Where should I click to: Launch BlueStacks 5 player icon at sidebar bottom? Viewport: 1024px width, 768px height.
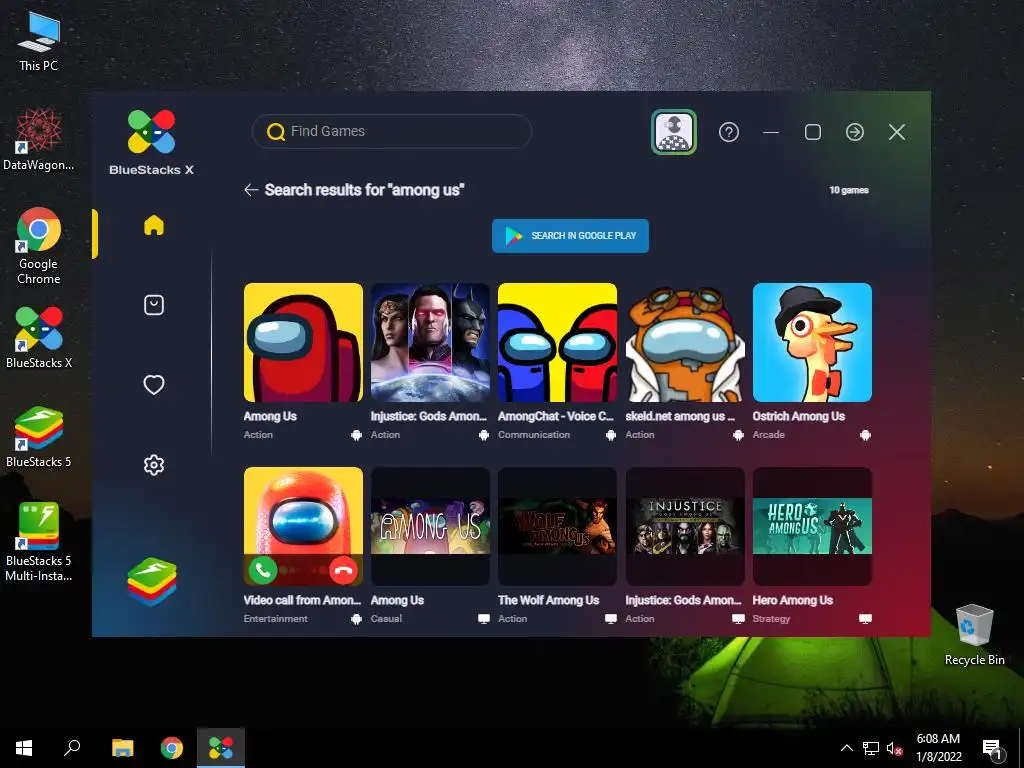pos(152,582)
